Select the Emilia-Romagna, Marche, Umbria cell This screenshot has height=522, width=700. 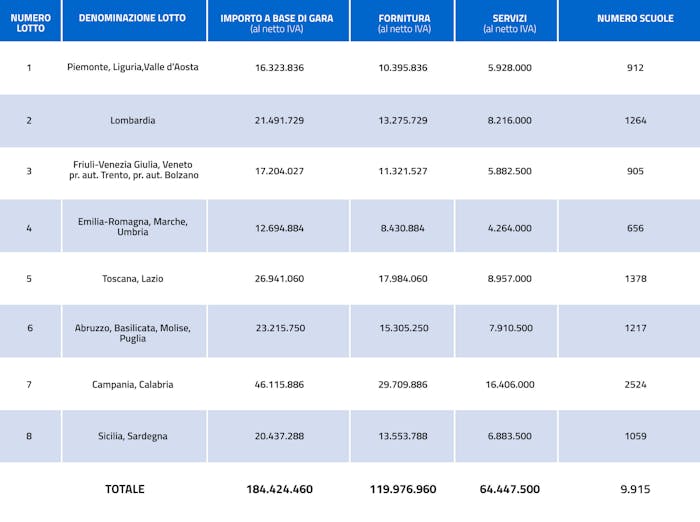coord(133,226)
